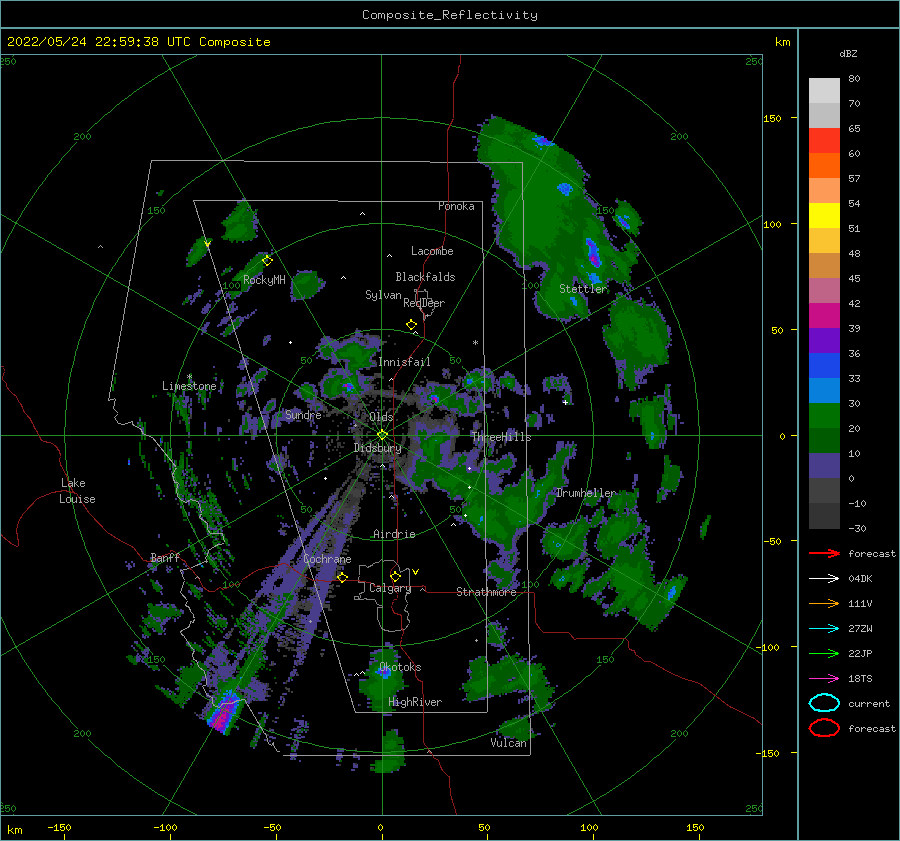
Task: Select the magenta 18TS arrow icon
Action: tap(824, 679)
